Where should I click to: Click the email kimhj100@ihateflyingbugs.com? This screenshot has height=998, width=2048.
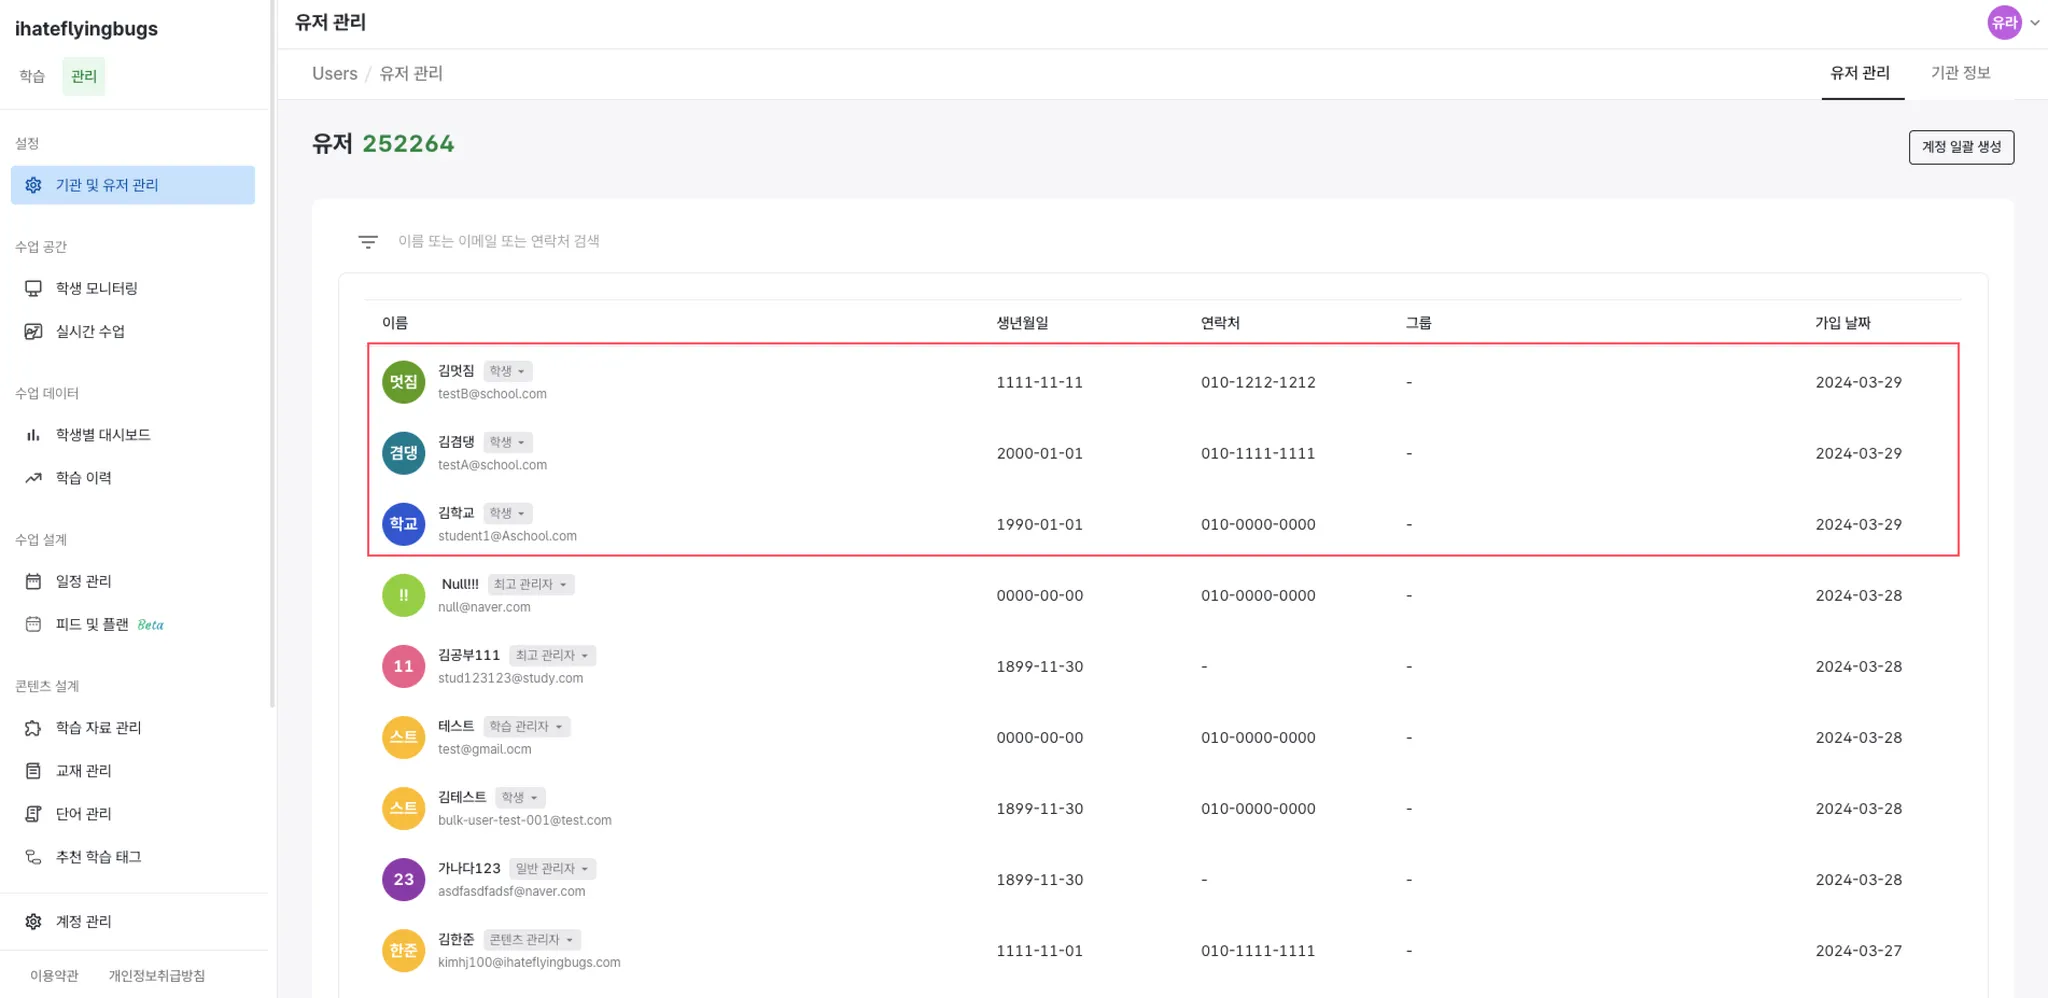(529, 962)
